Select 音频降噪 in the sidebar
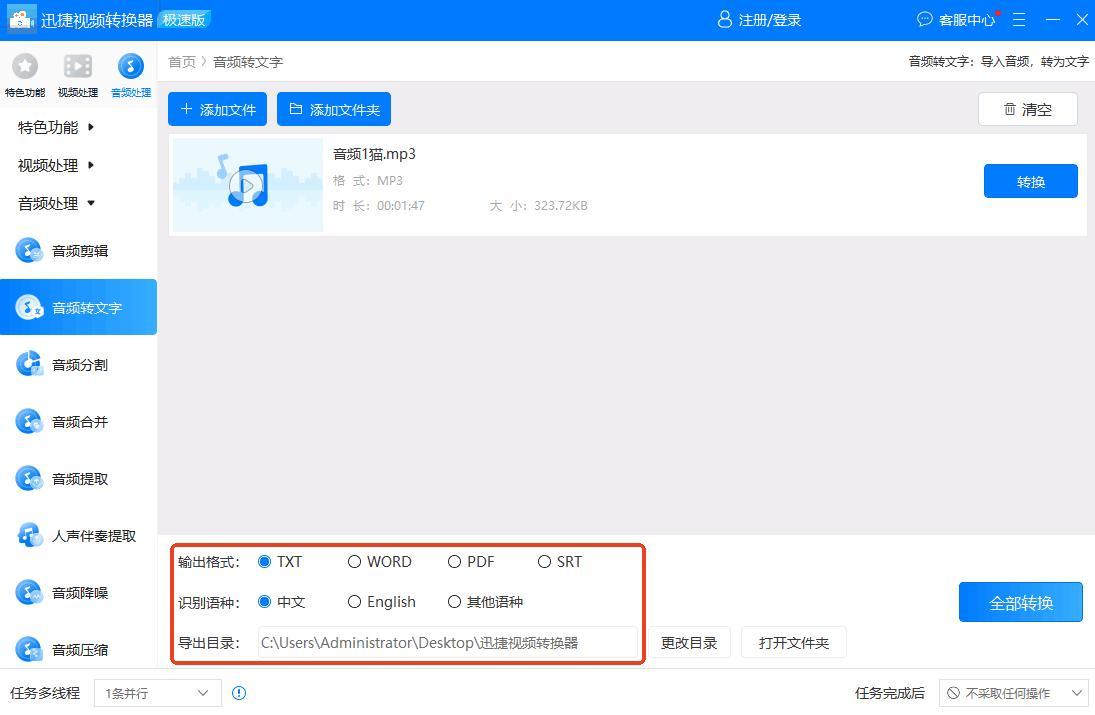Image resolution: width=1095 pixels, height=715 pixels. 79,593
